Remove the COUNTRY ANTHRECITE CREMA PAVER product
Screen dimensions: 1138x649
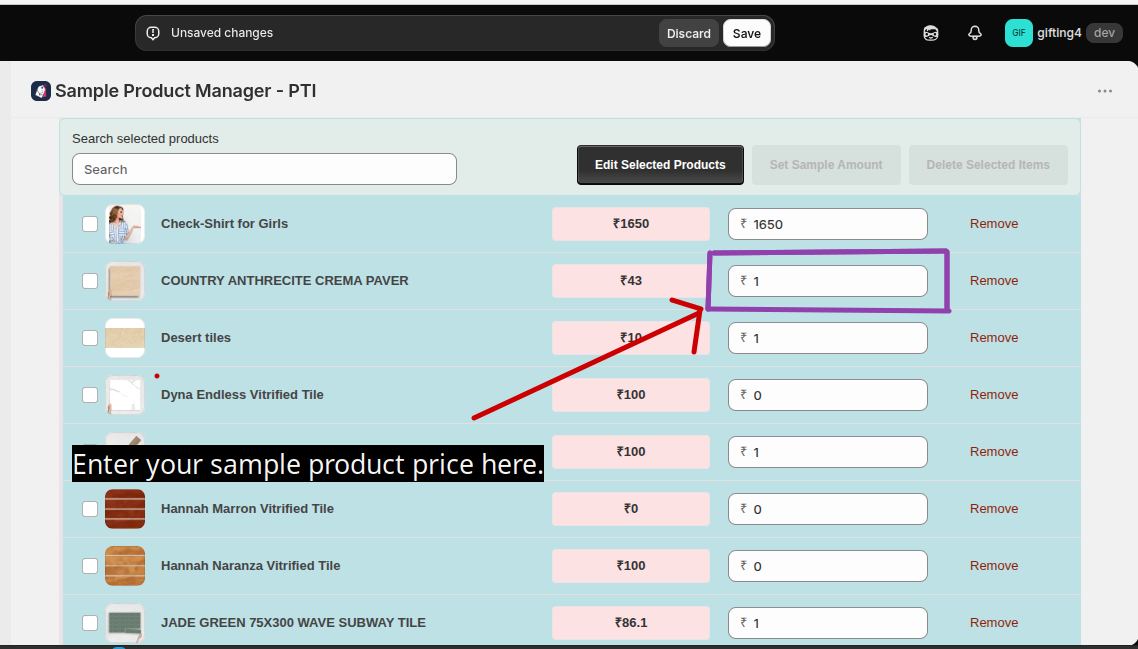tap(994, 281)
